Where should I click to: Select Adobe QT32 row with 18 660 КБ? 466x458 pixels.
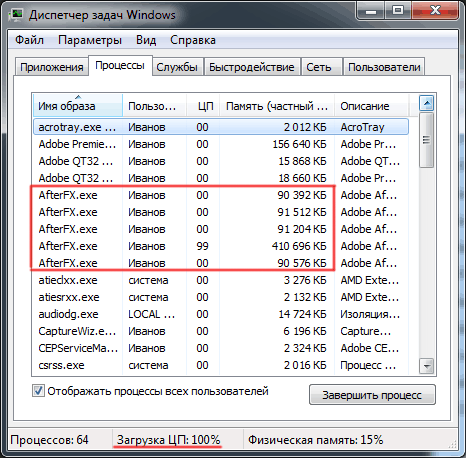221,178
